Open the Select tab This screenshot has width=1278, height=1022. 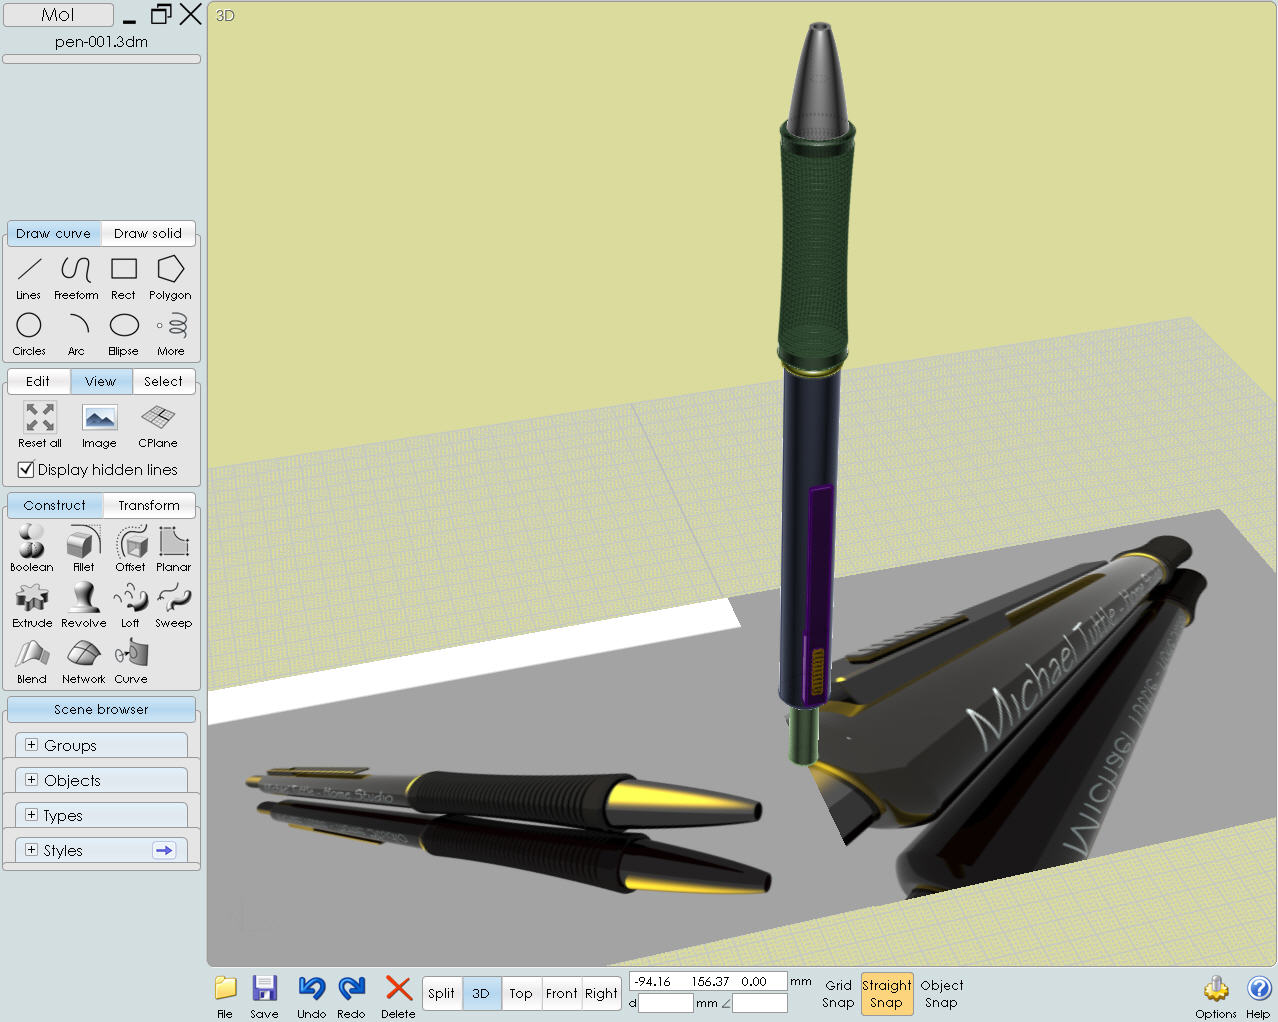pyautogui.click(x=163, y=381)
